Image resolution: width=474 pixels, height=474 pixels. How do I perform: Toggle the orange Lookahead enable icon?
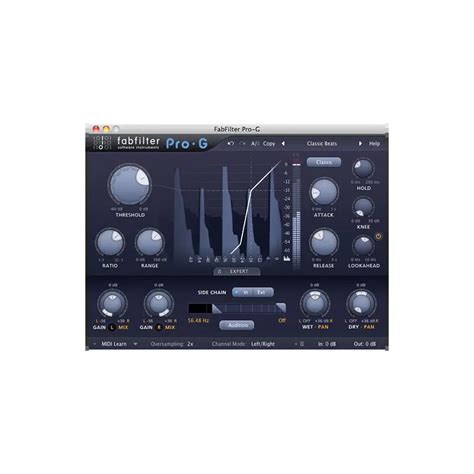click(x=378, y=236)
